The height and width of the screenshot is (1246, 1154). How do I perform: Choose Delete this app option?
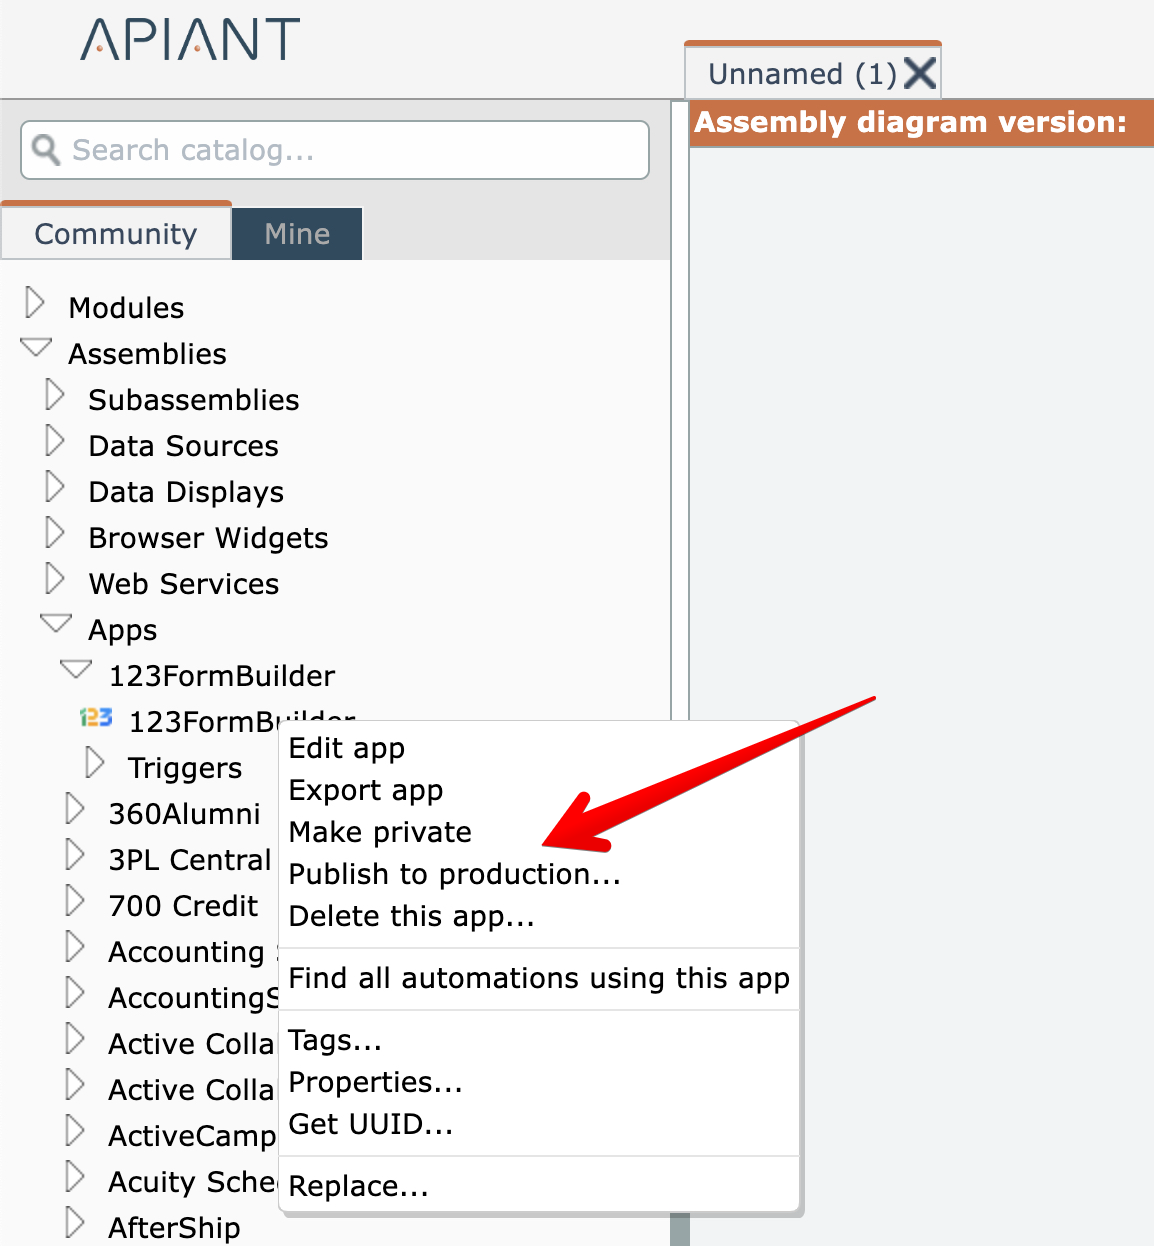(x=411, y=916)
